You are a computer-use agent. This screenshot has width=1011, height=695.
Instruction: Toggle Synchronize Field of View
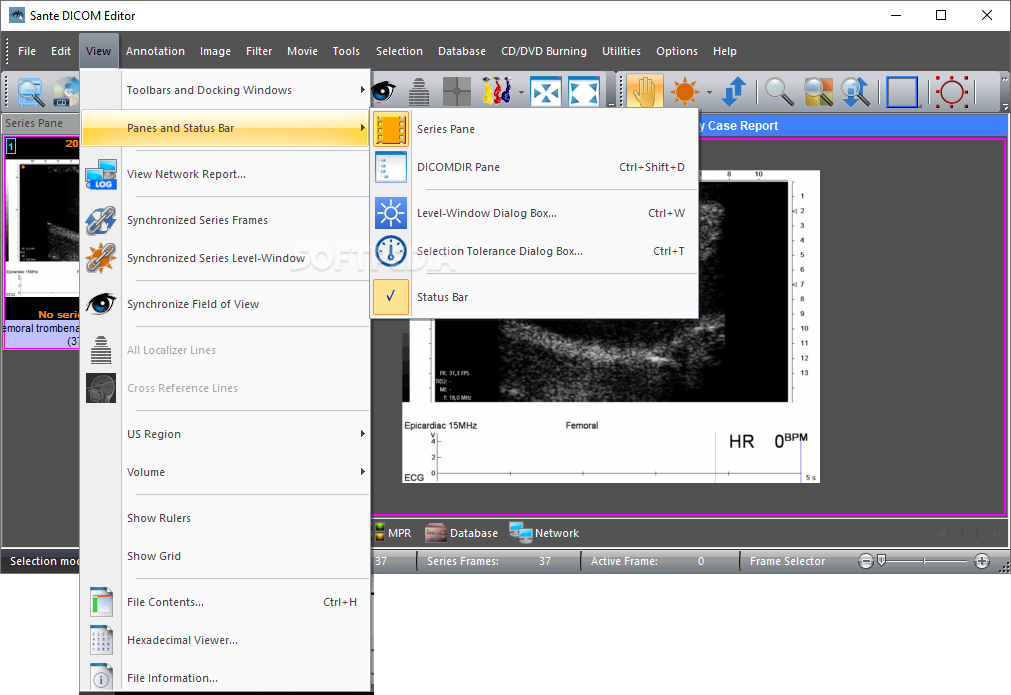click(x=226, y=304)
